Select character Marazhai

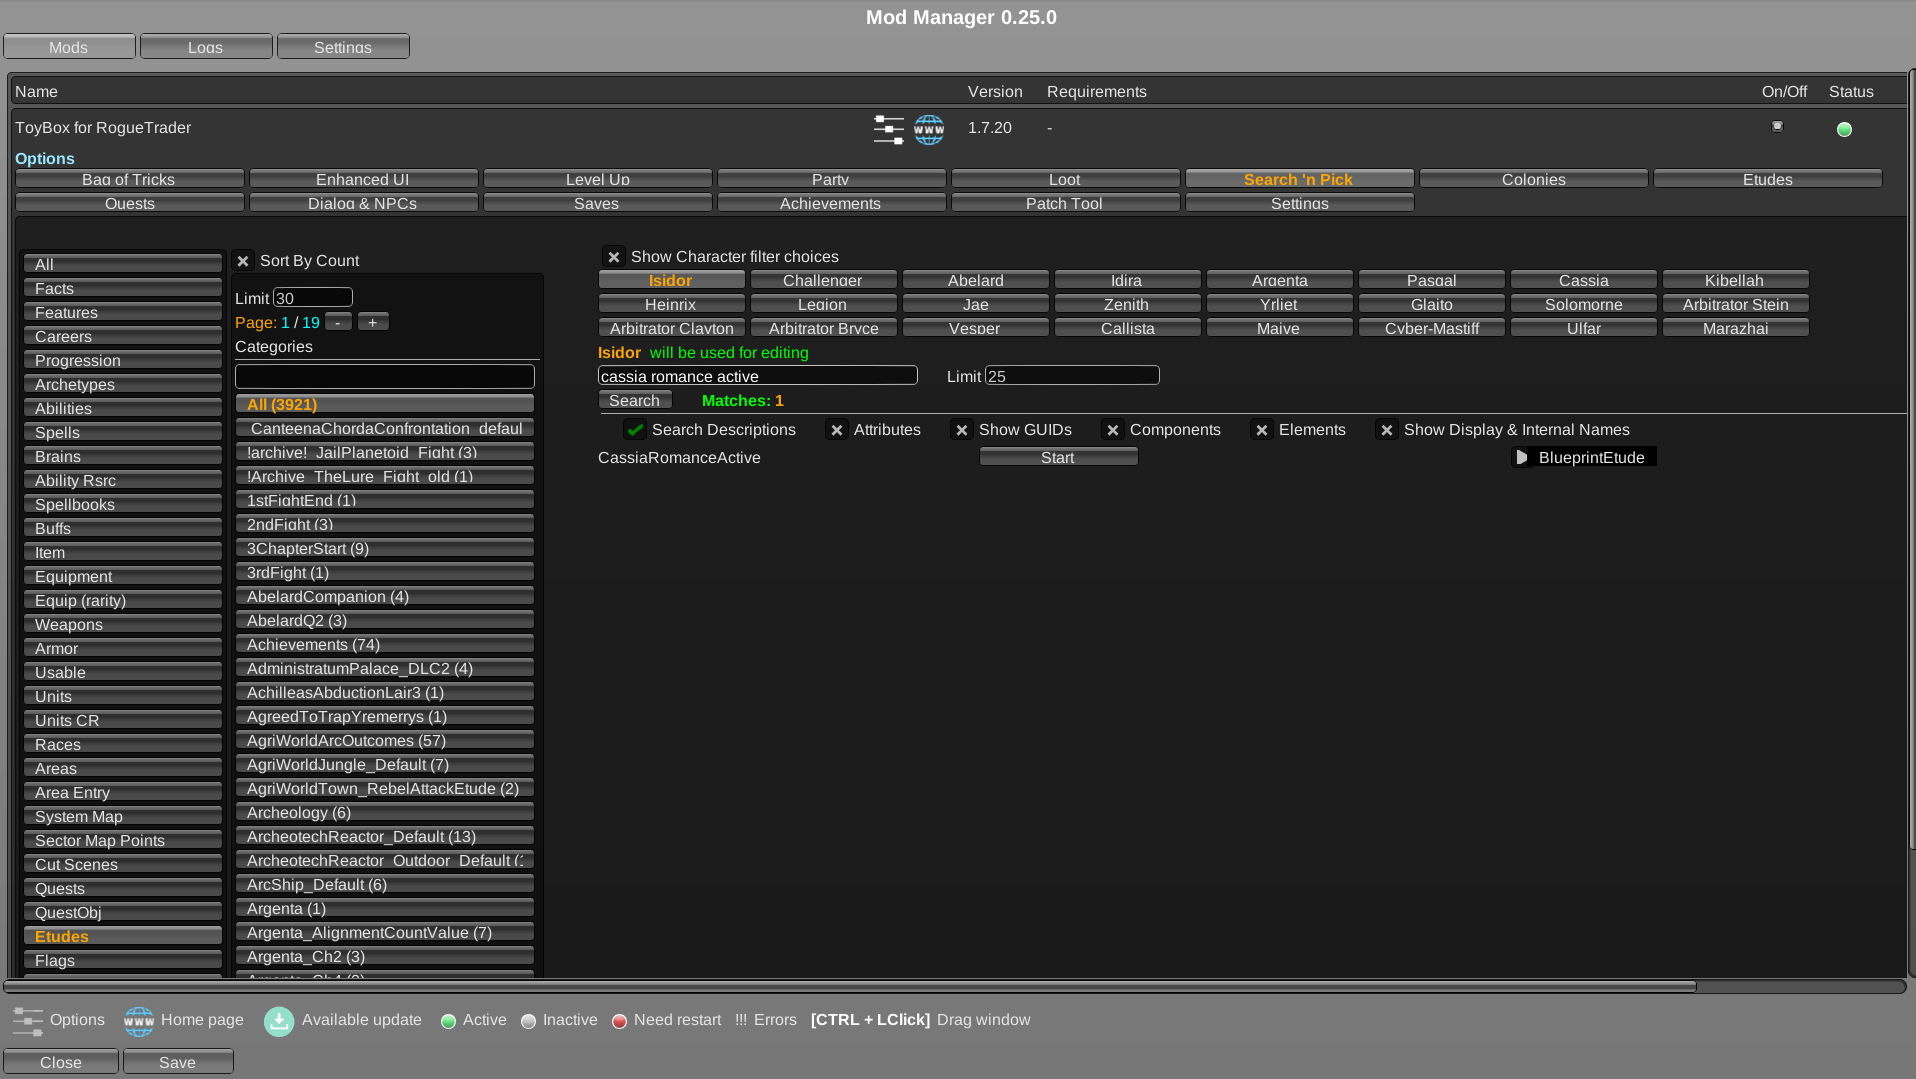click(1736, 328)
